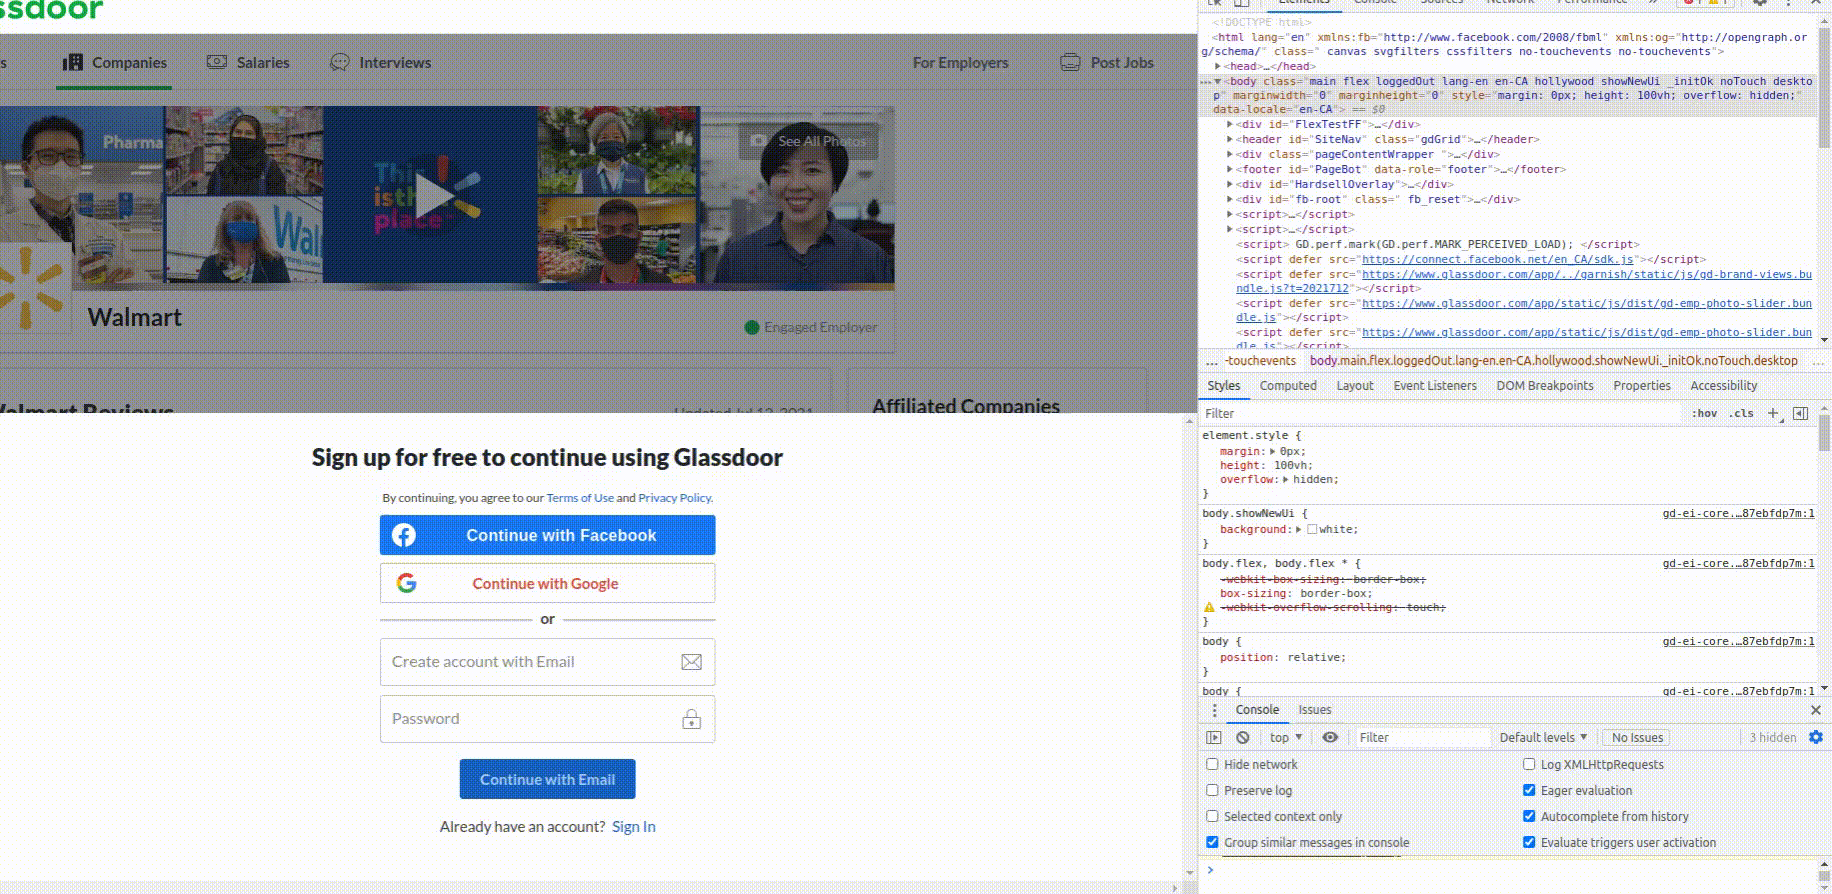Expand the head element node
This screenshot has height=894, width=1832.
1218,66
